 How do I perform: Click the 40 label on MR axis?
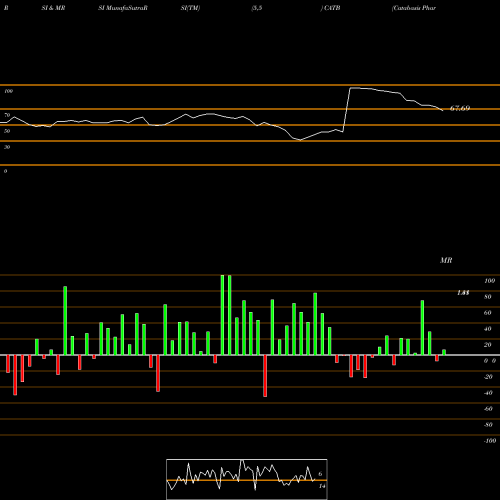pos(488,329)
